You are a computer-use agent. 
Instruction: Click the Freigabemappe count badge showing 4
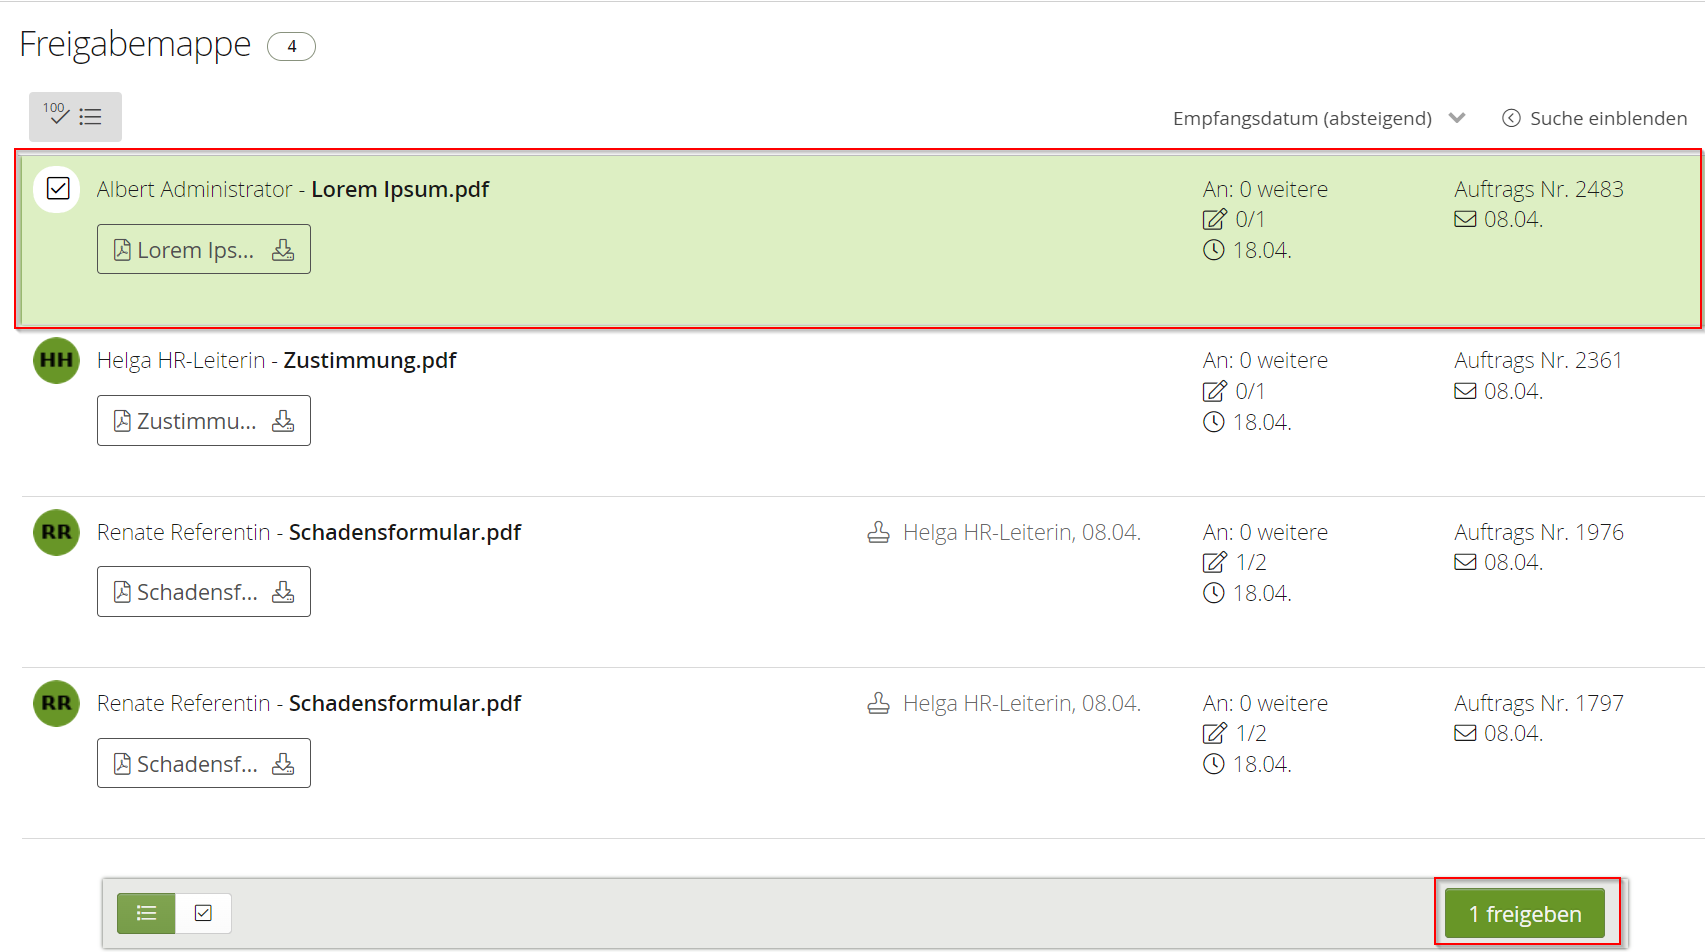point(291,46)
